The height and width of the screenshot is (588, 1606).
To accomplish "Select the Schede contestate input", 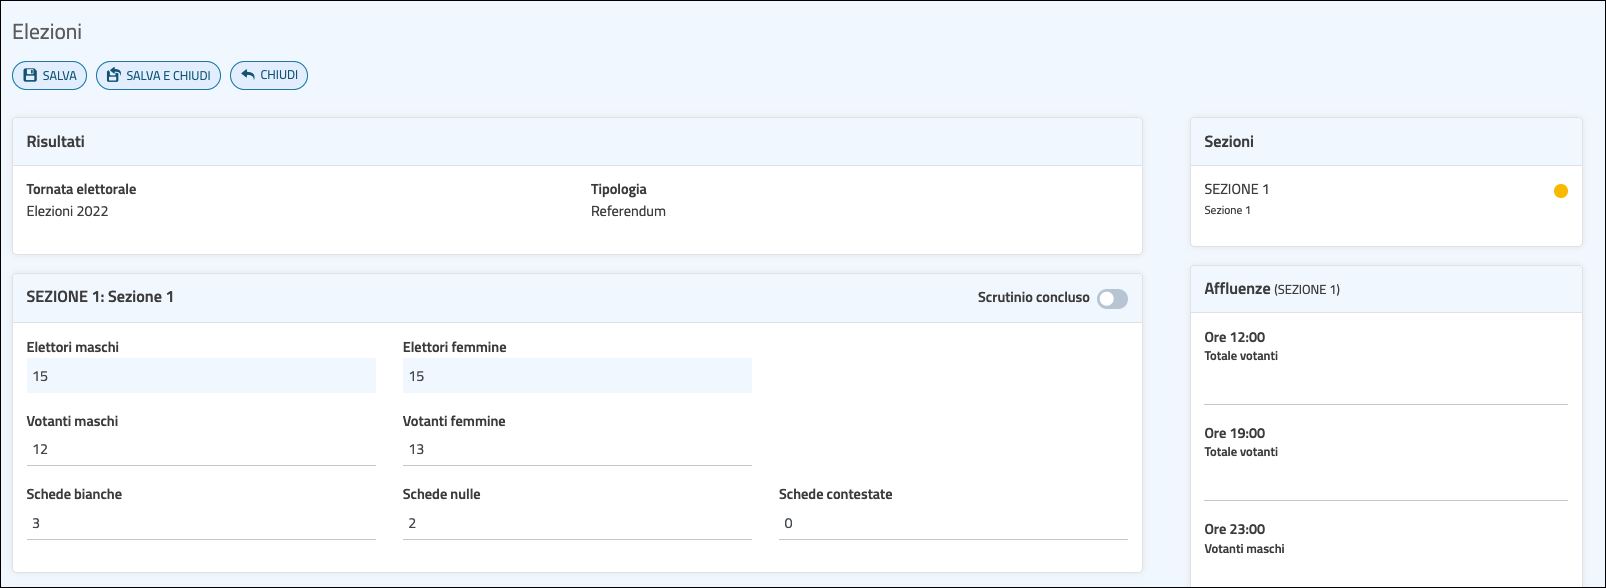I will pos(953,524).
